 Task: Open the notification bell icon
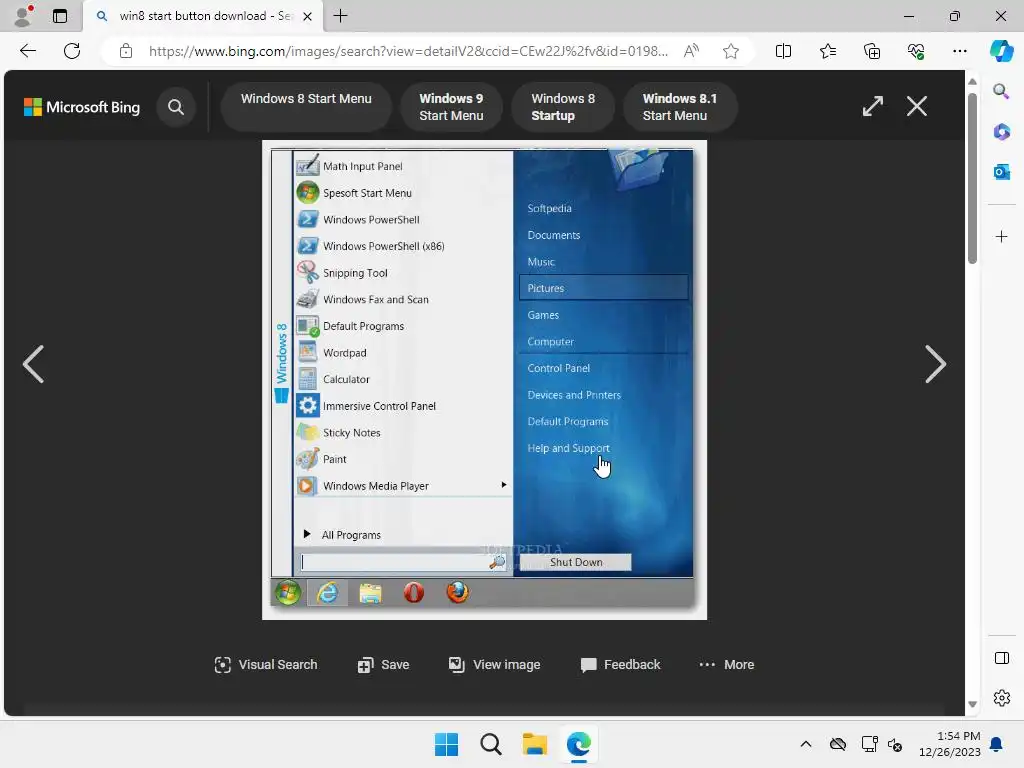(x=996, y=744)
